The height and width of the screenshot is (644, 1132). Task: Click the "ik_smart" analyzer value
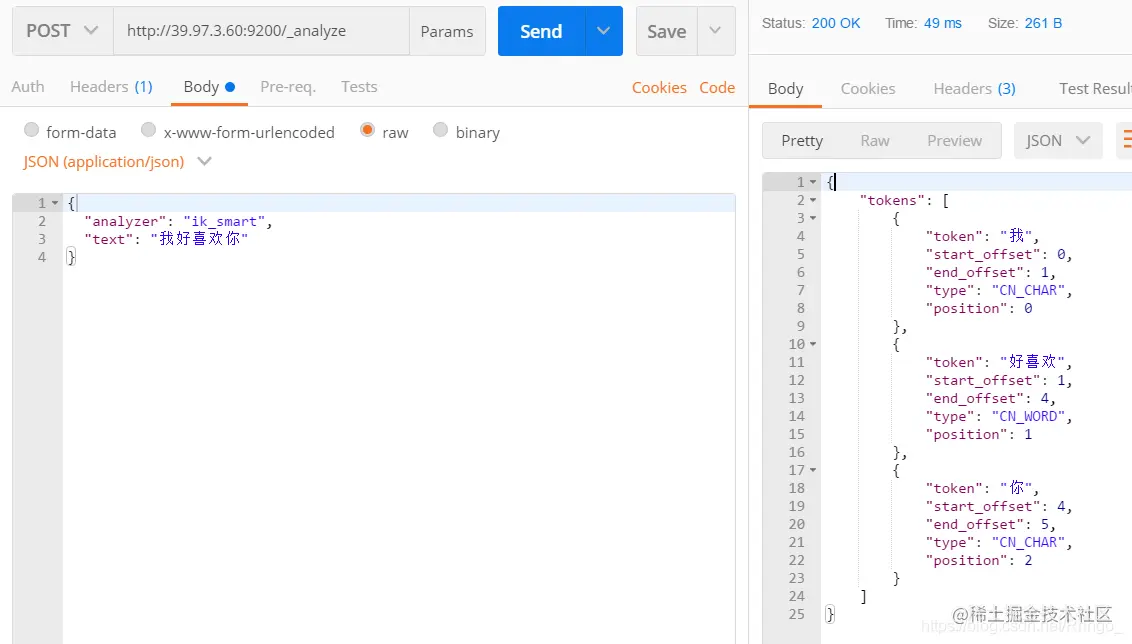[225, 222]
